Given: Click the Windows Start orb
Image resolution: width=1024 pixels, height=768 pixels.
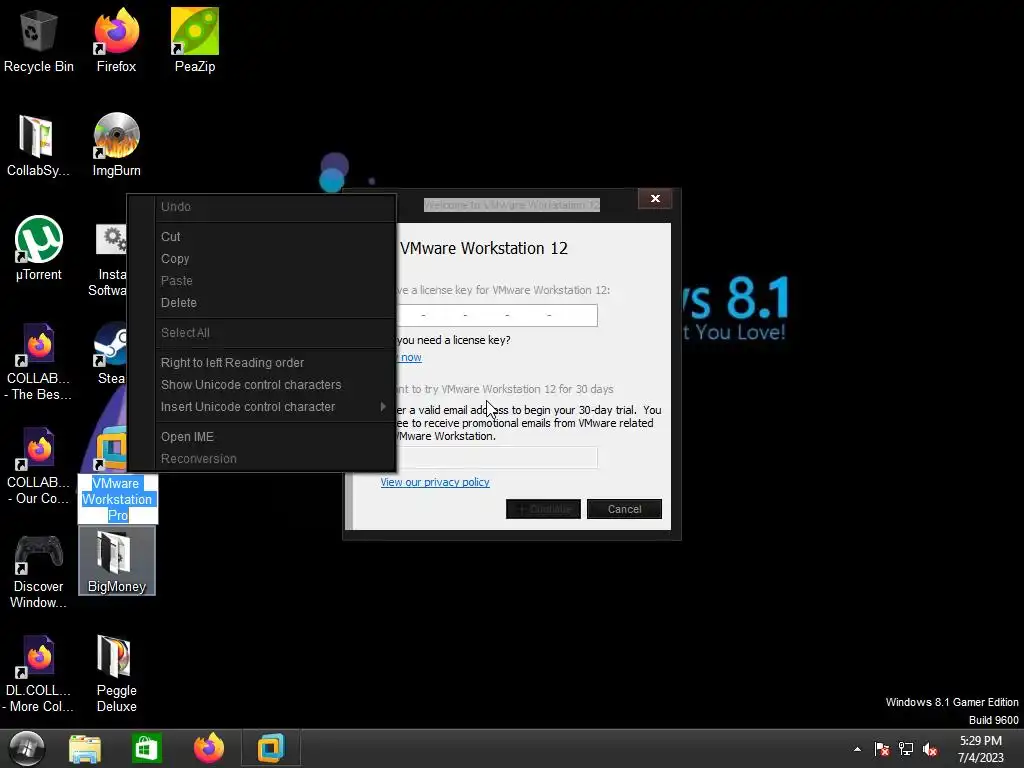Looking at the screenshot, I should (26, 748).
